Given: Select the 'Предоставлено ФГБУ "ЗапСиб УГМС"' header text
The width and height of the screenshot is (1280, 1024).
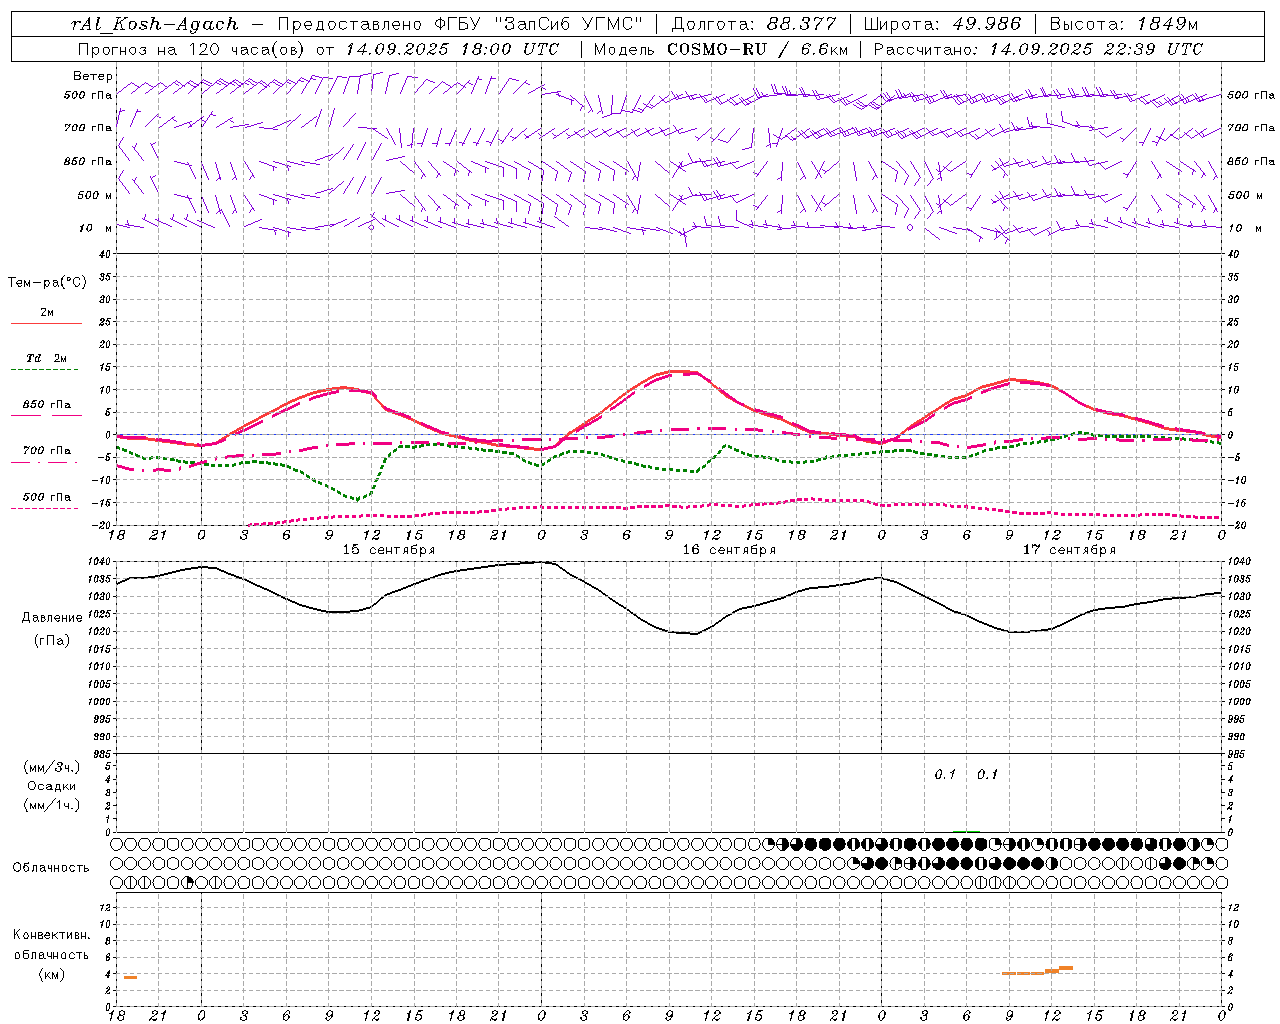Looking at the screenshot, I should click(460, 24).
